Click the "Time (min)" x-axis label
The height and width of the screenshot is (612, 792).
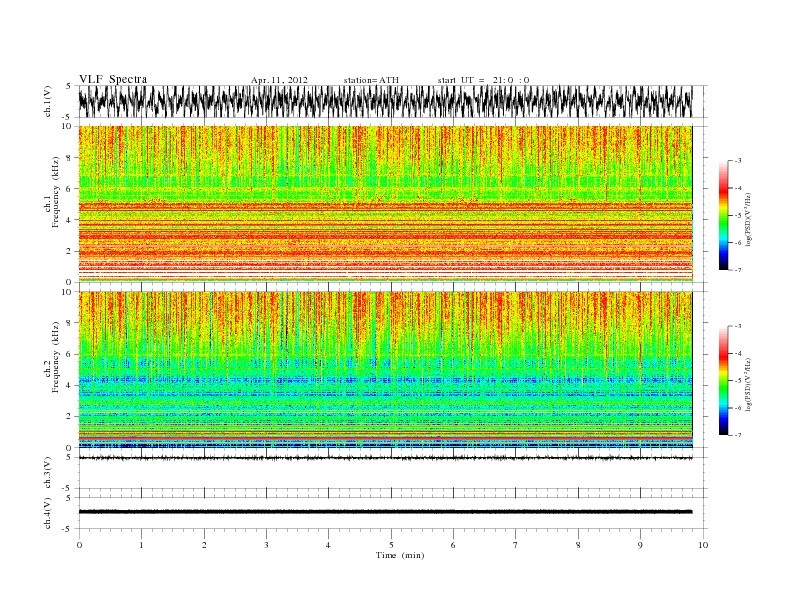(400, 555)
